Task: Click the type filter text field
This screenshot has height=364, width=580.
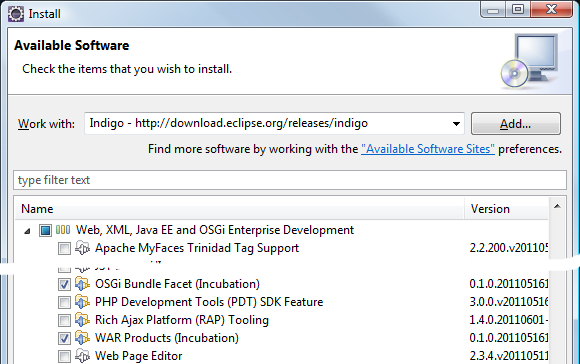Action: [x=290, y=180]
